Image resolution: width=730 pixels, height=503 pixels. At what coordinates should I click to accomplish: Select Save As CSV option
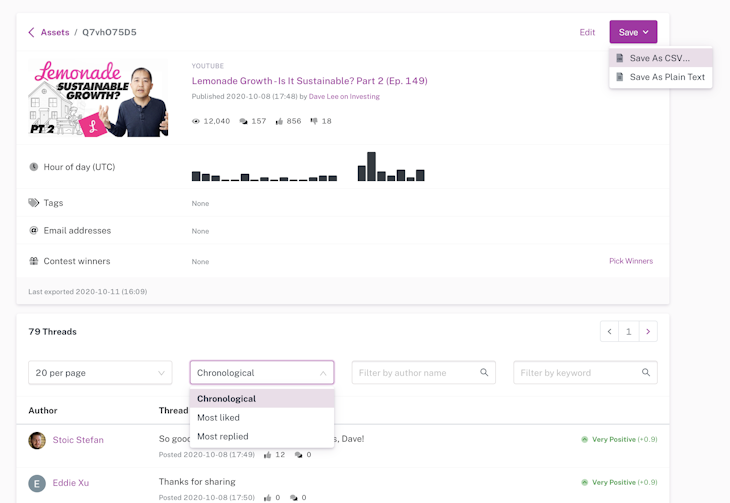pos(659,58)
